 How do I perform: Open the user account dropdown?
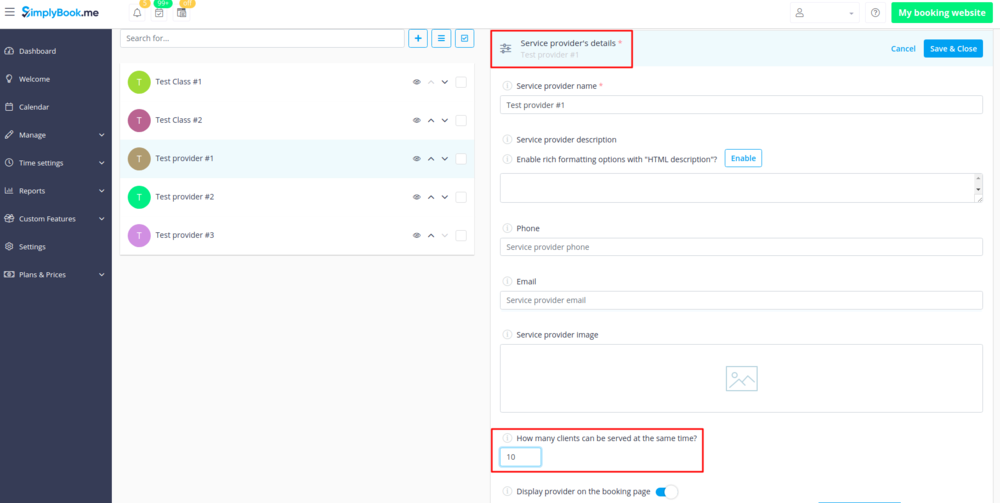coord(824,13)
